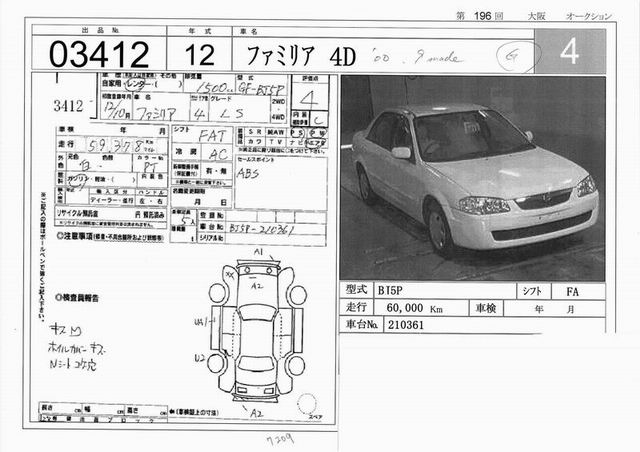Click the air conditioner value AC
This screenshot has height=452, width=640.
point(218,154)
